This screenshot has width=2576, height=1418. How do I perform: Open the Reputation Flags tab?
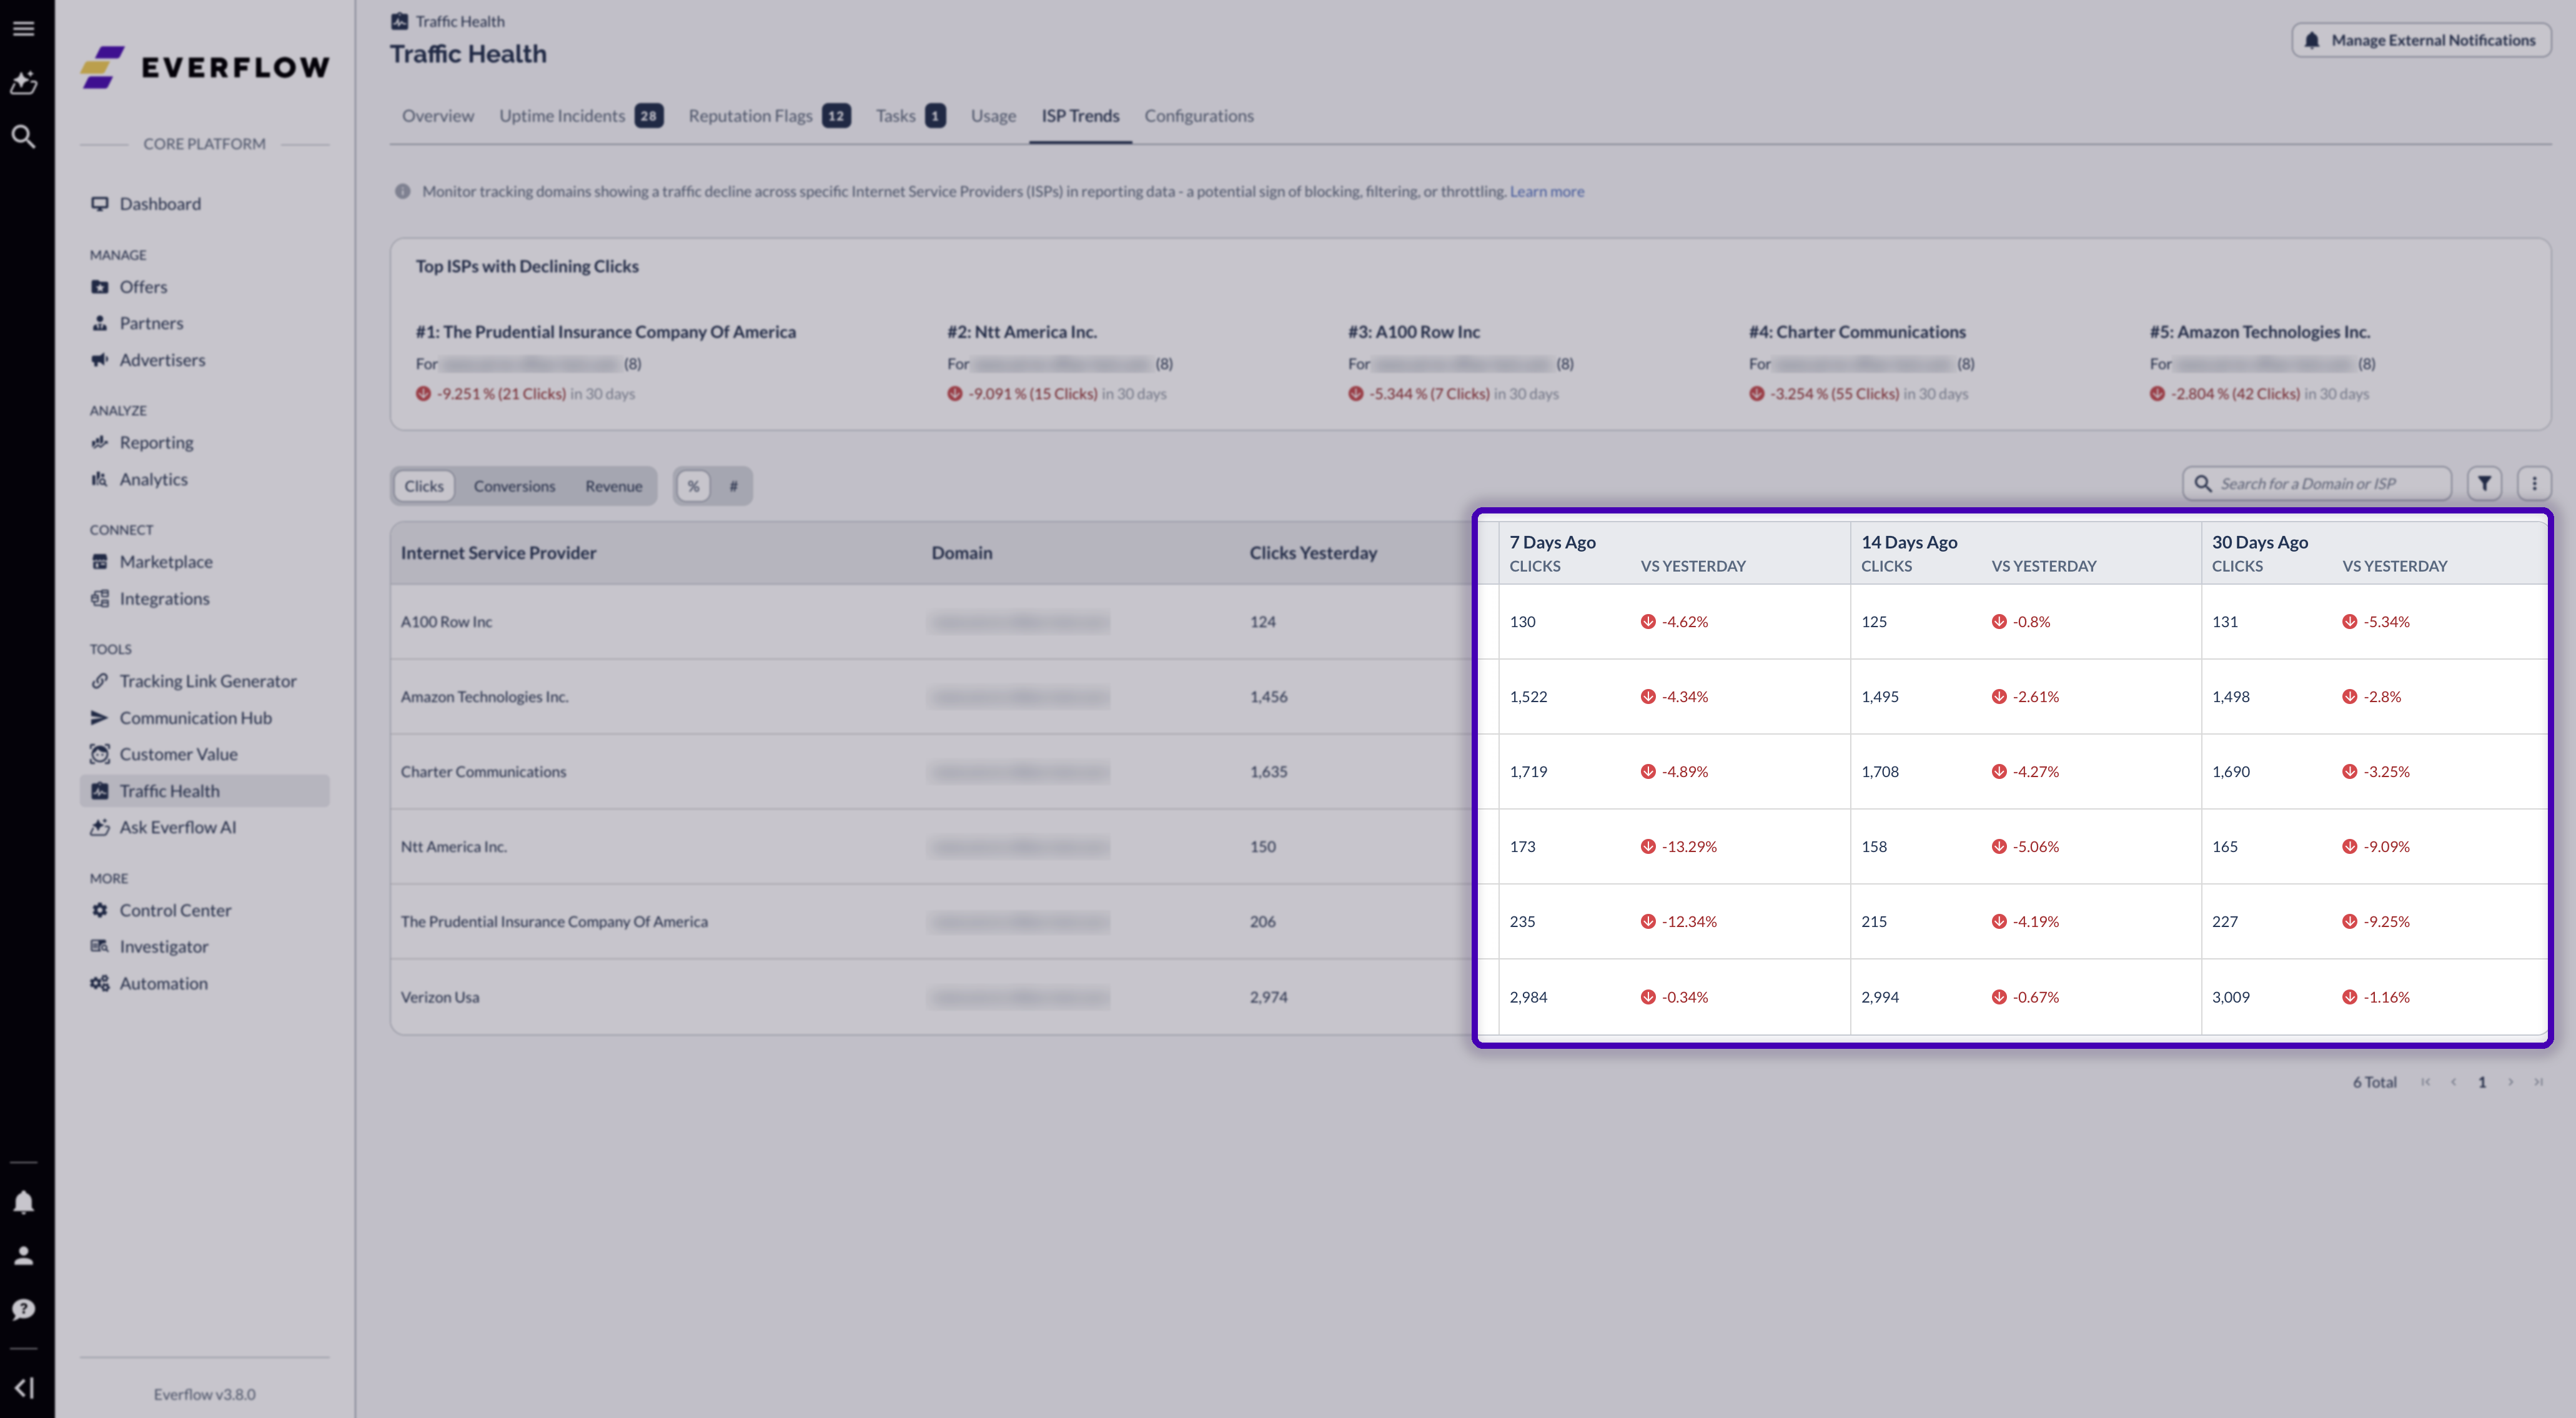[x=770, y=116]
